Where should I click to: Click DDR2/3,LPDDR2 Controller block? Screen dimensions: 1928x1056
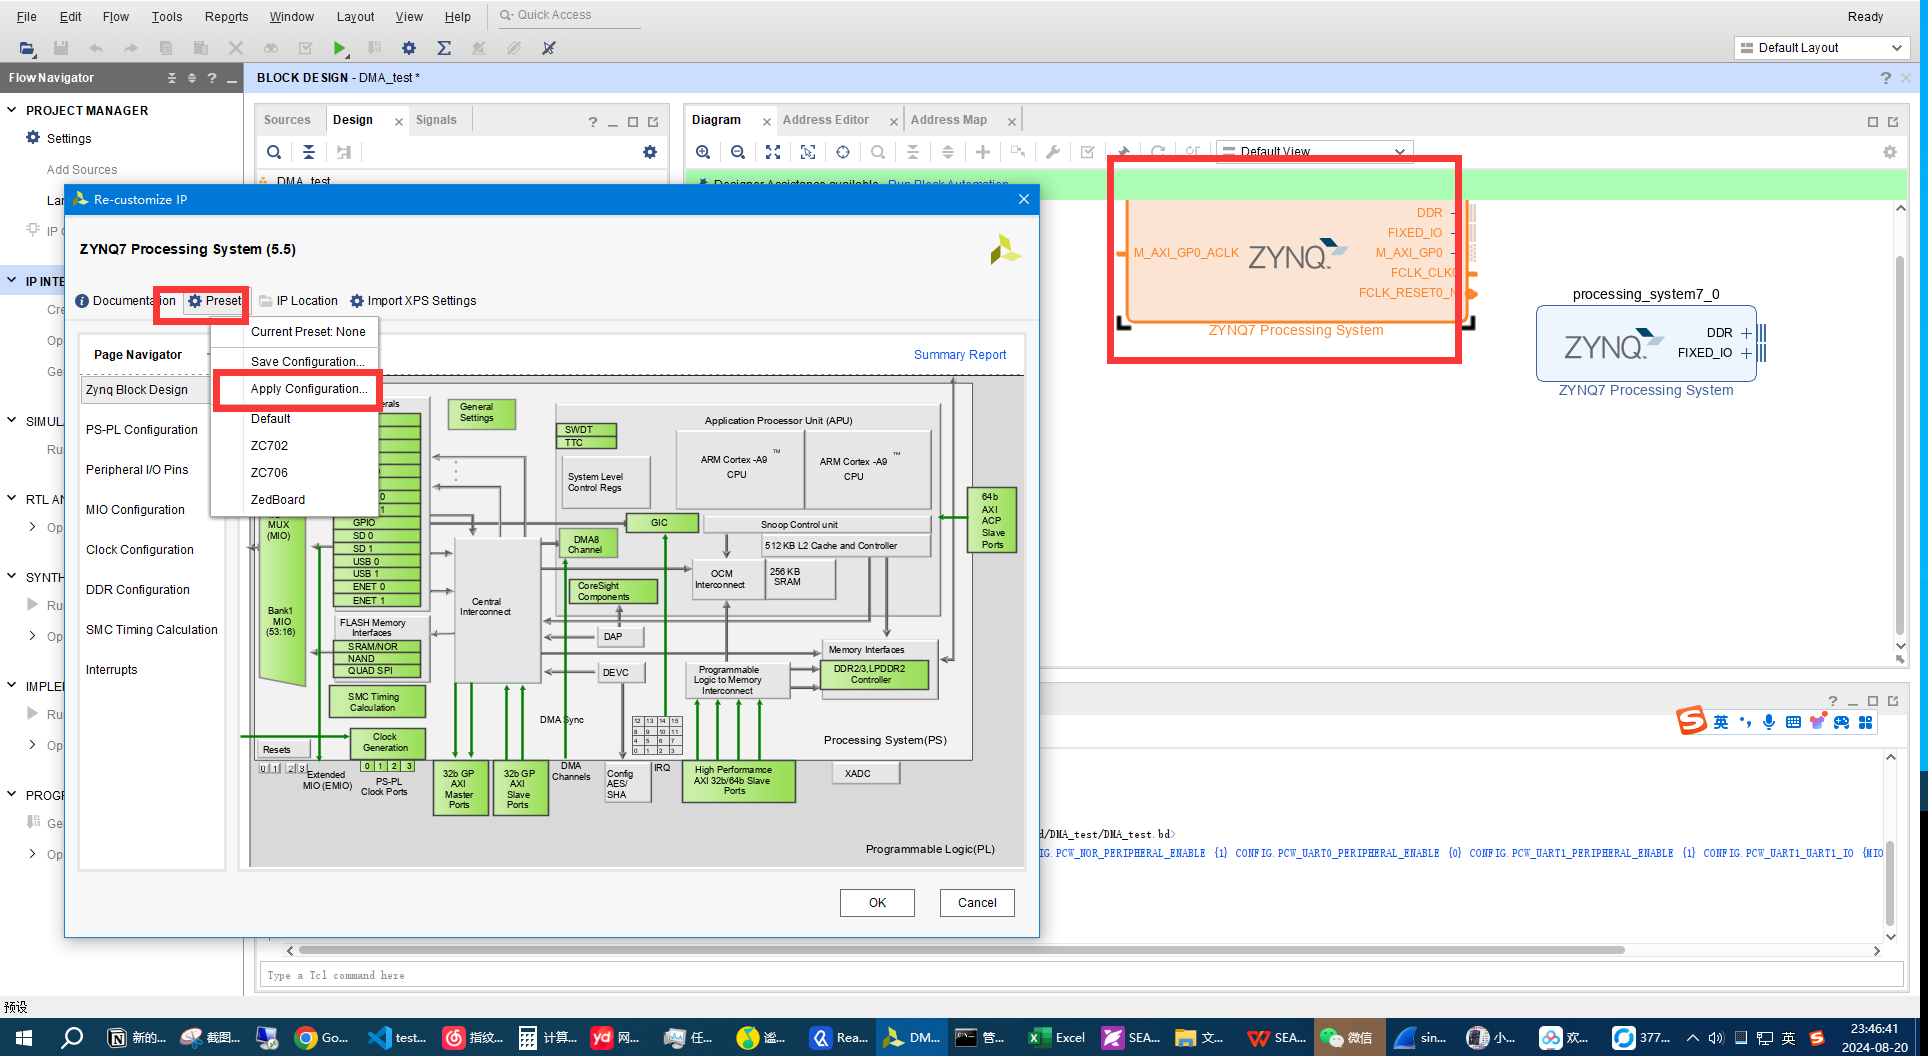873,675
